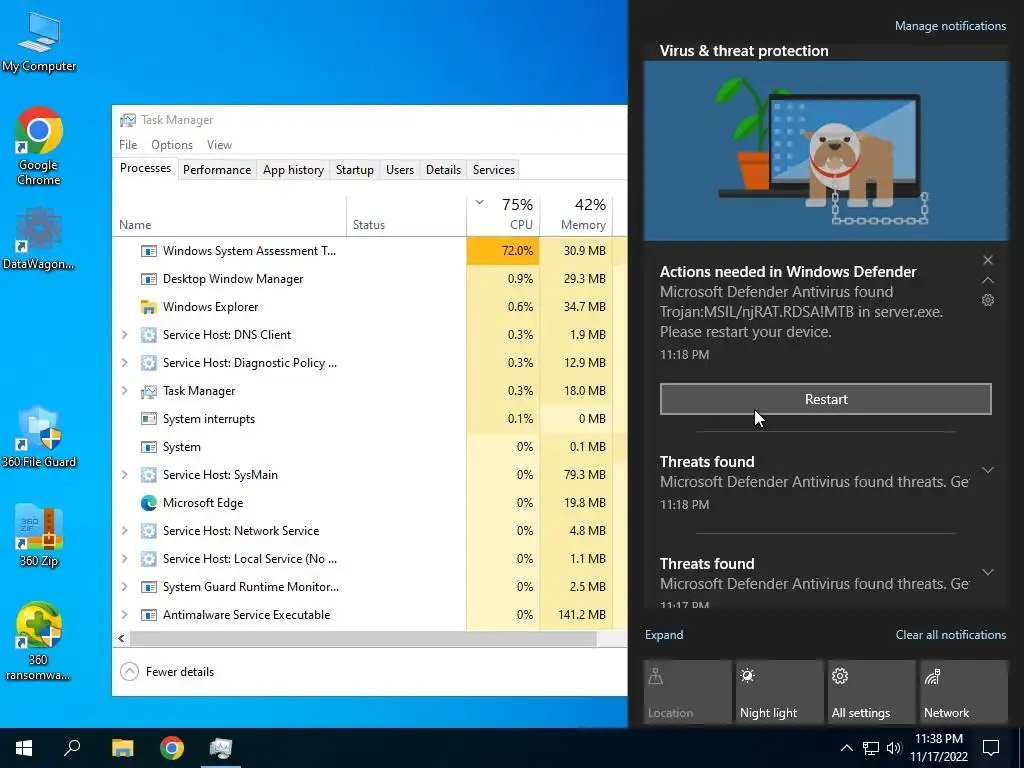The height and width of the screenshot is (768, 1024).
Task: Expand Service Host: Network Service row
Action: pyautogui.click(x=125, y=531)
